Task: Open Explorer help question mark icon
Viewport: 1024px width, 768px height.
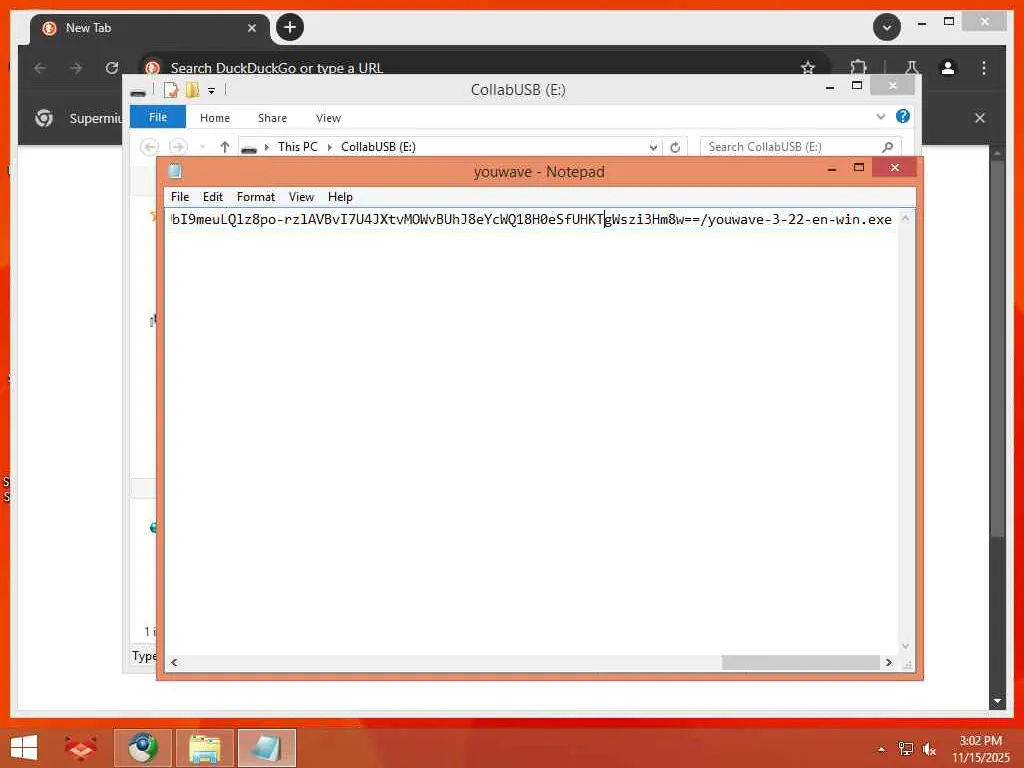Action: (903, 116)
